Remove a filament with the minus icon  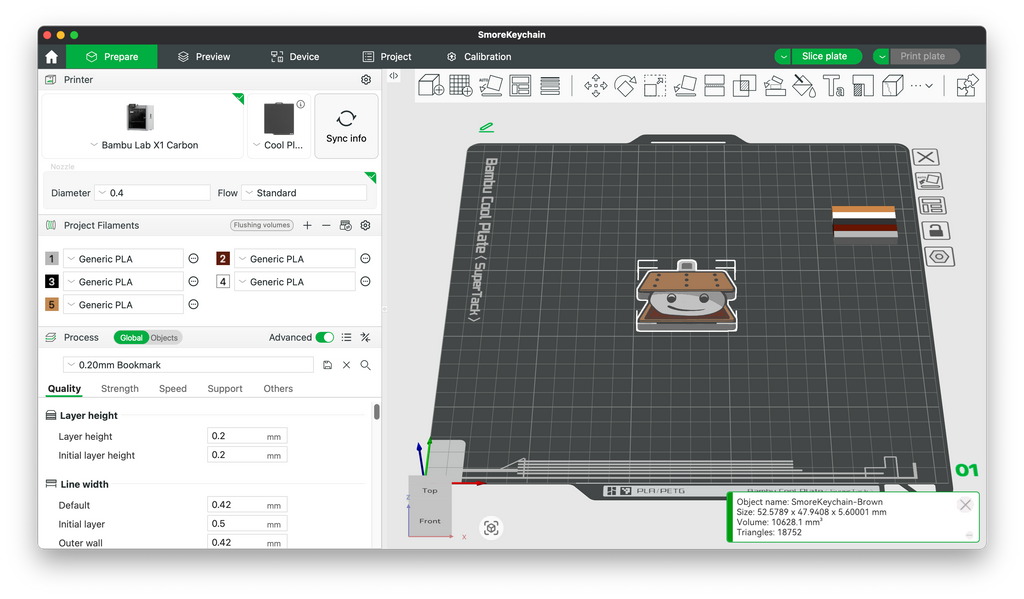click(326, 225)
